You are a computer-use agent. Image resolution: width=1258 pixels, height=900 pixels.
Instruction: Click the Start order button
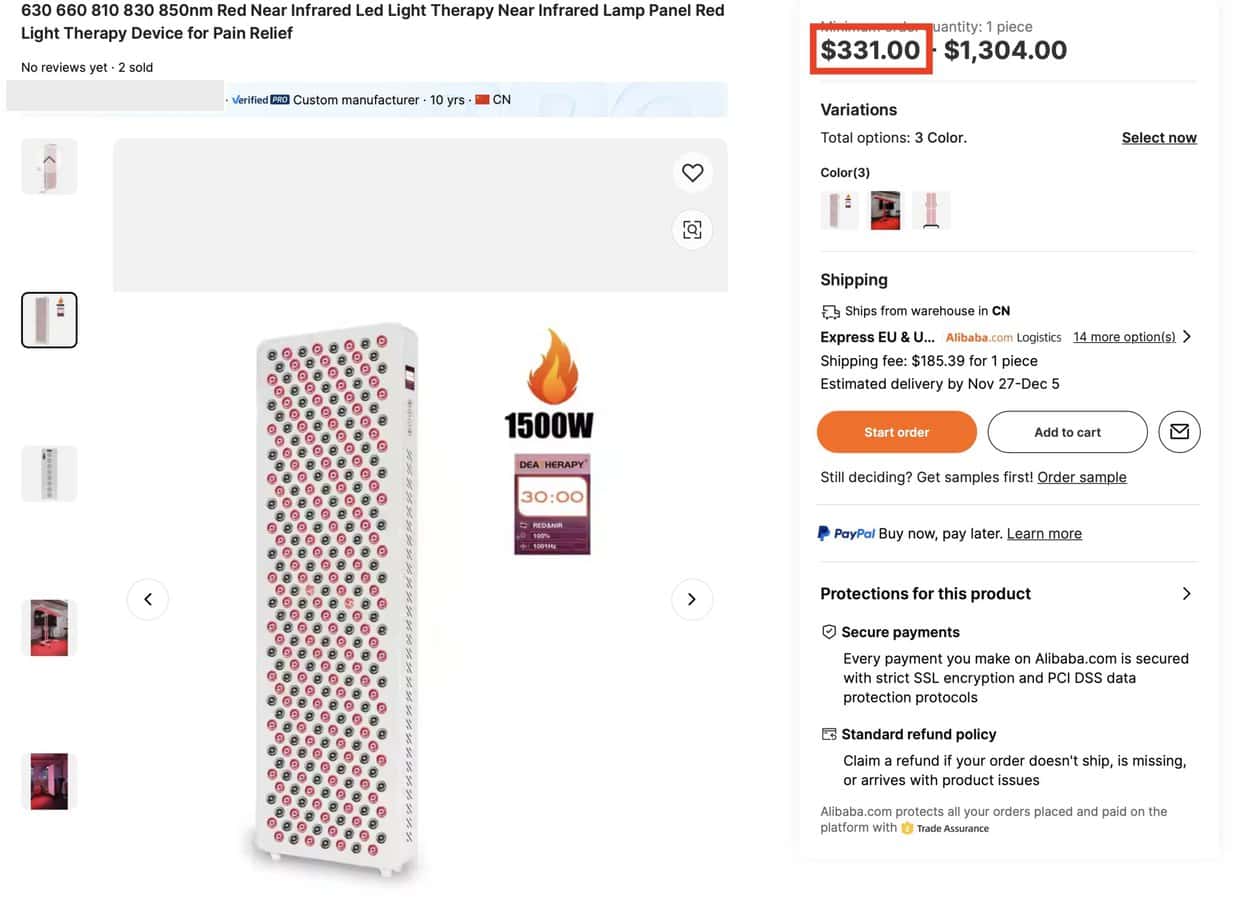pyautogui.click(x=896, y=432)
